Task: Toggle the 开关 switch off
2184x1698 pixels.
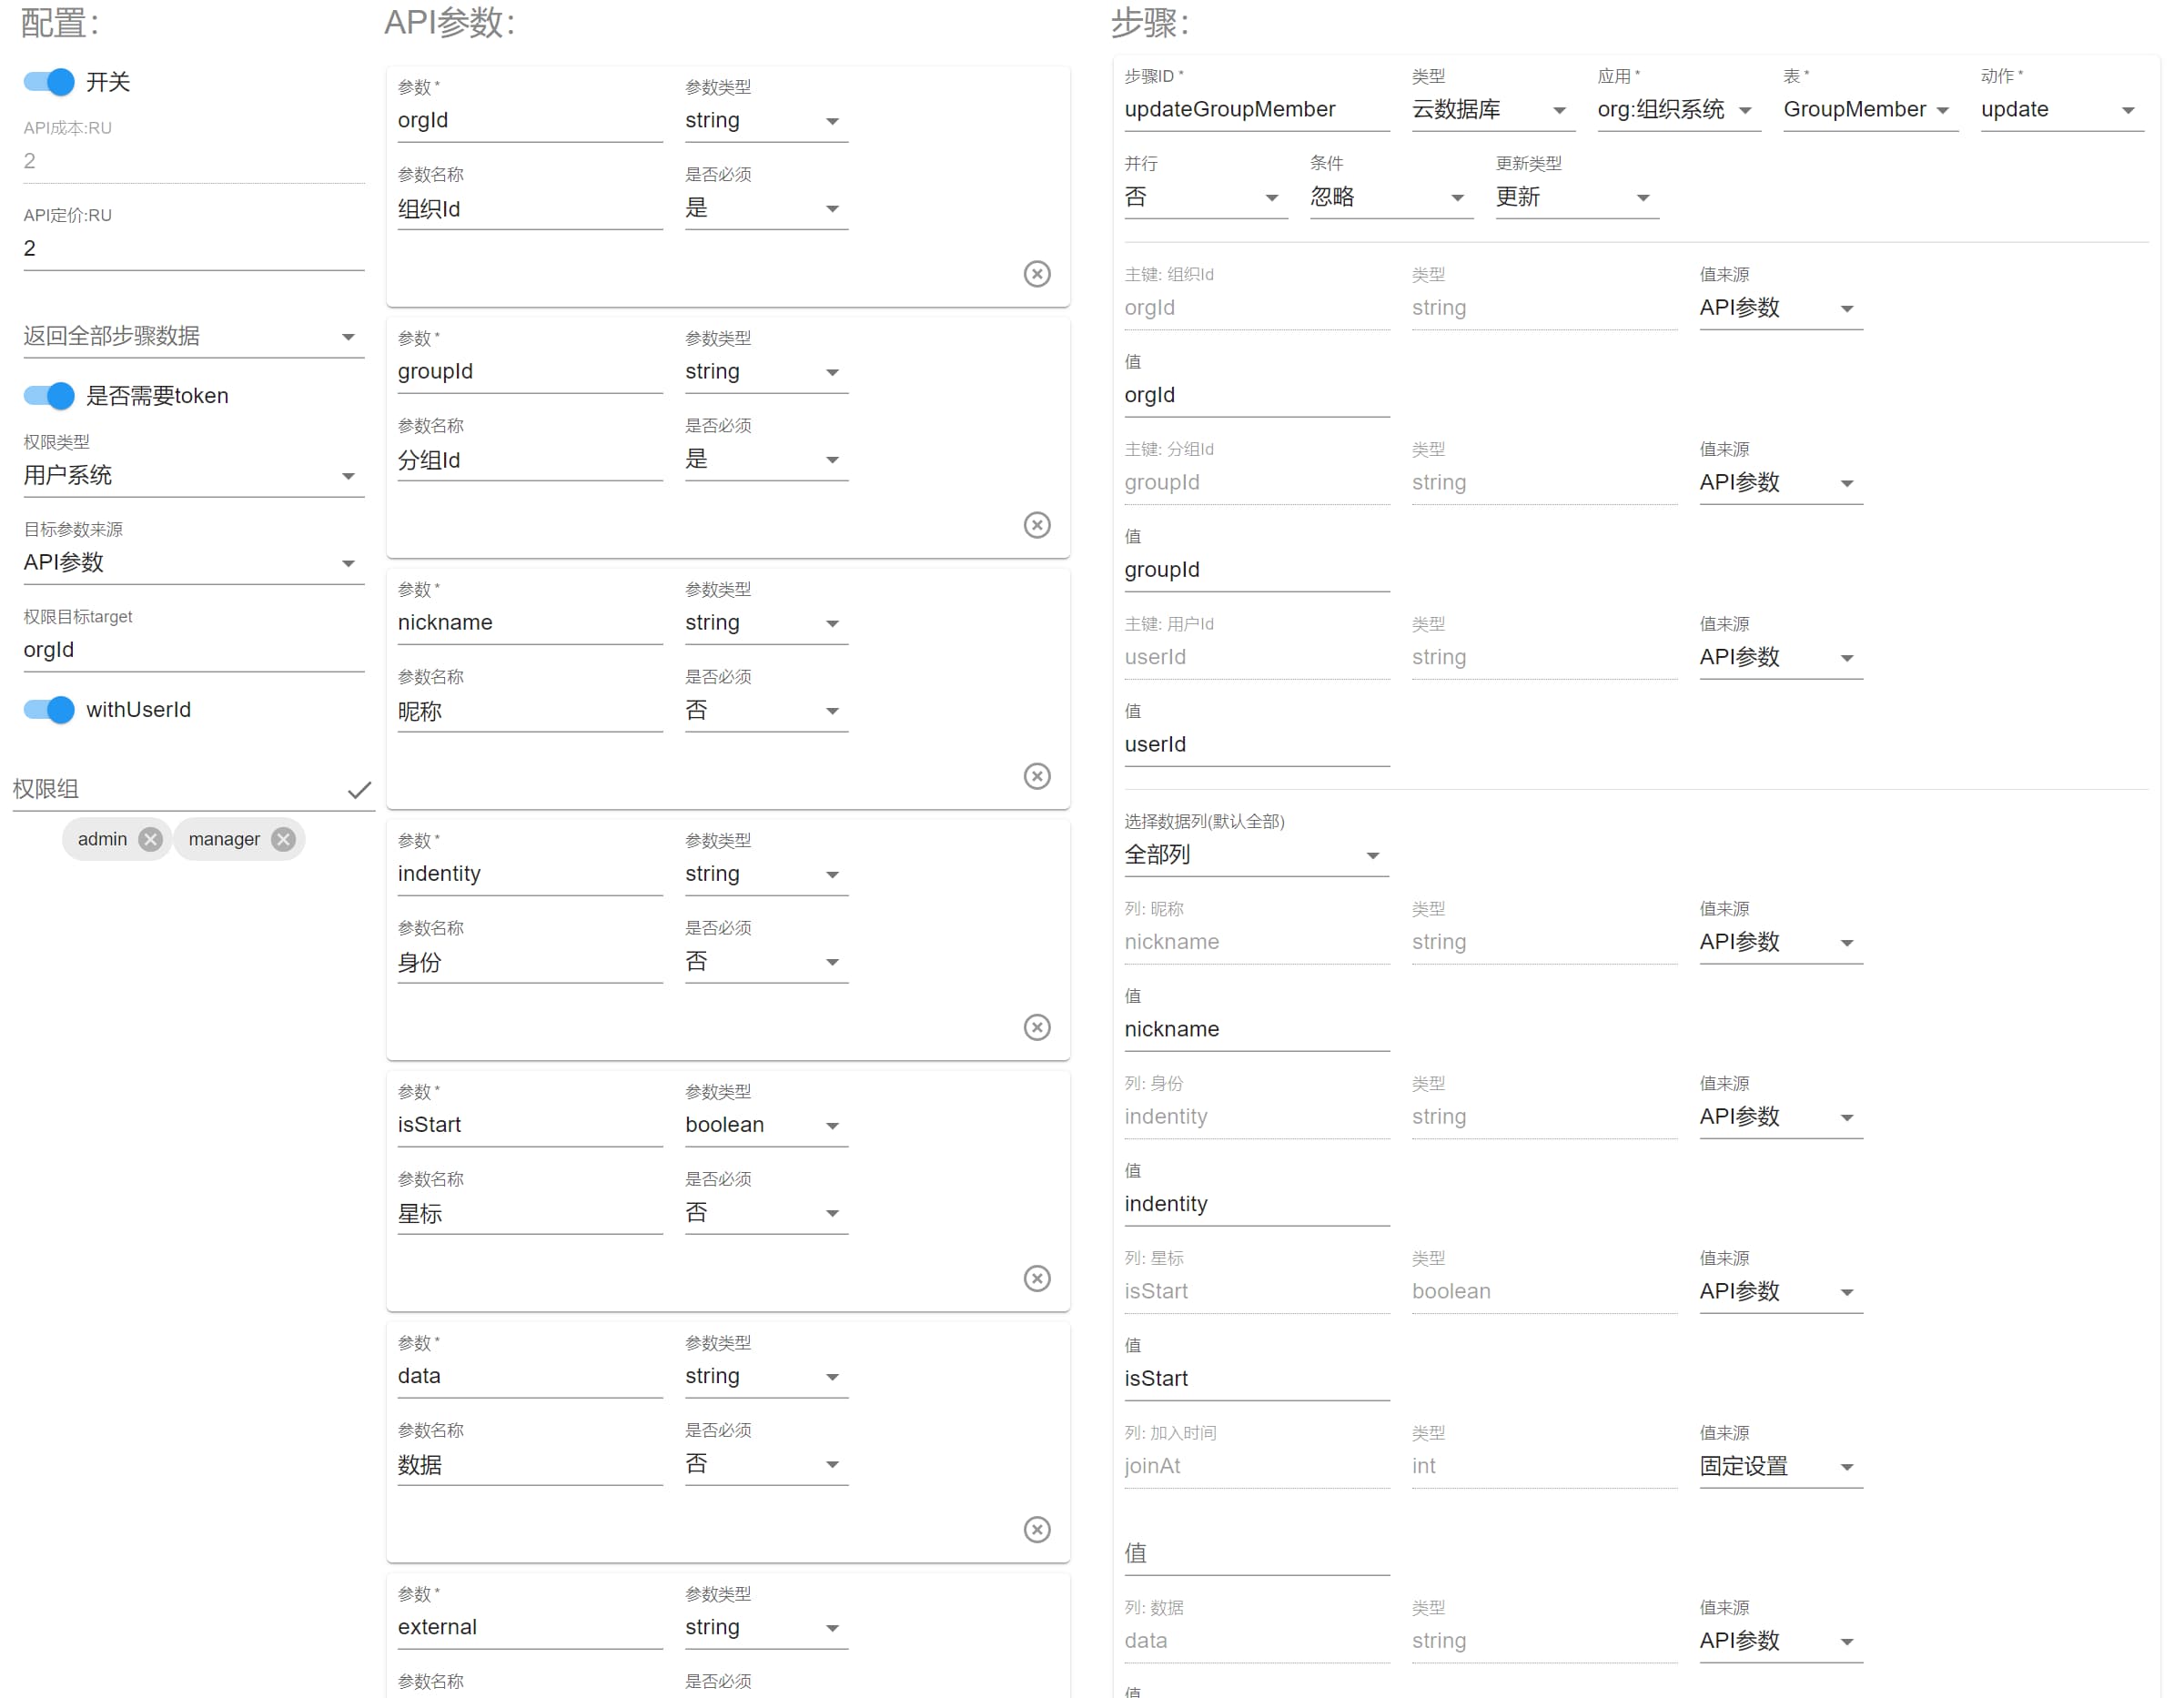Action: pyautogui.click(x=49, y=82)
